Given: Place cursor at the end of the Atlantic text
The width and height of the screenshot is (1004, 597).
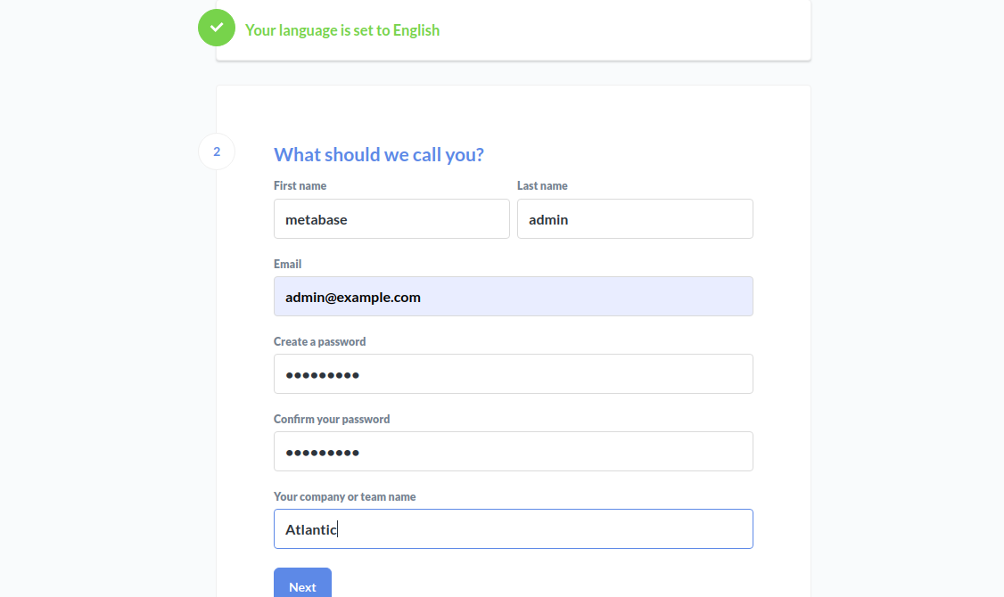Looking at the screenshot, I should pyautogui.click(x=337, y=530).
